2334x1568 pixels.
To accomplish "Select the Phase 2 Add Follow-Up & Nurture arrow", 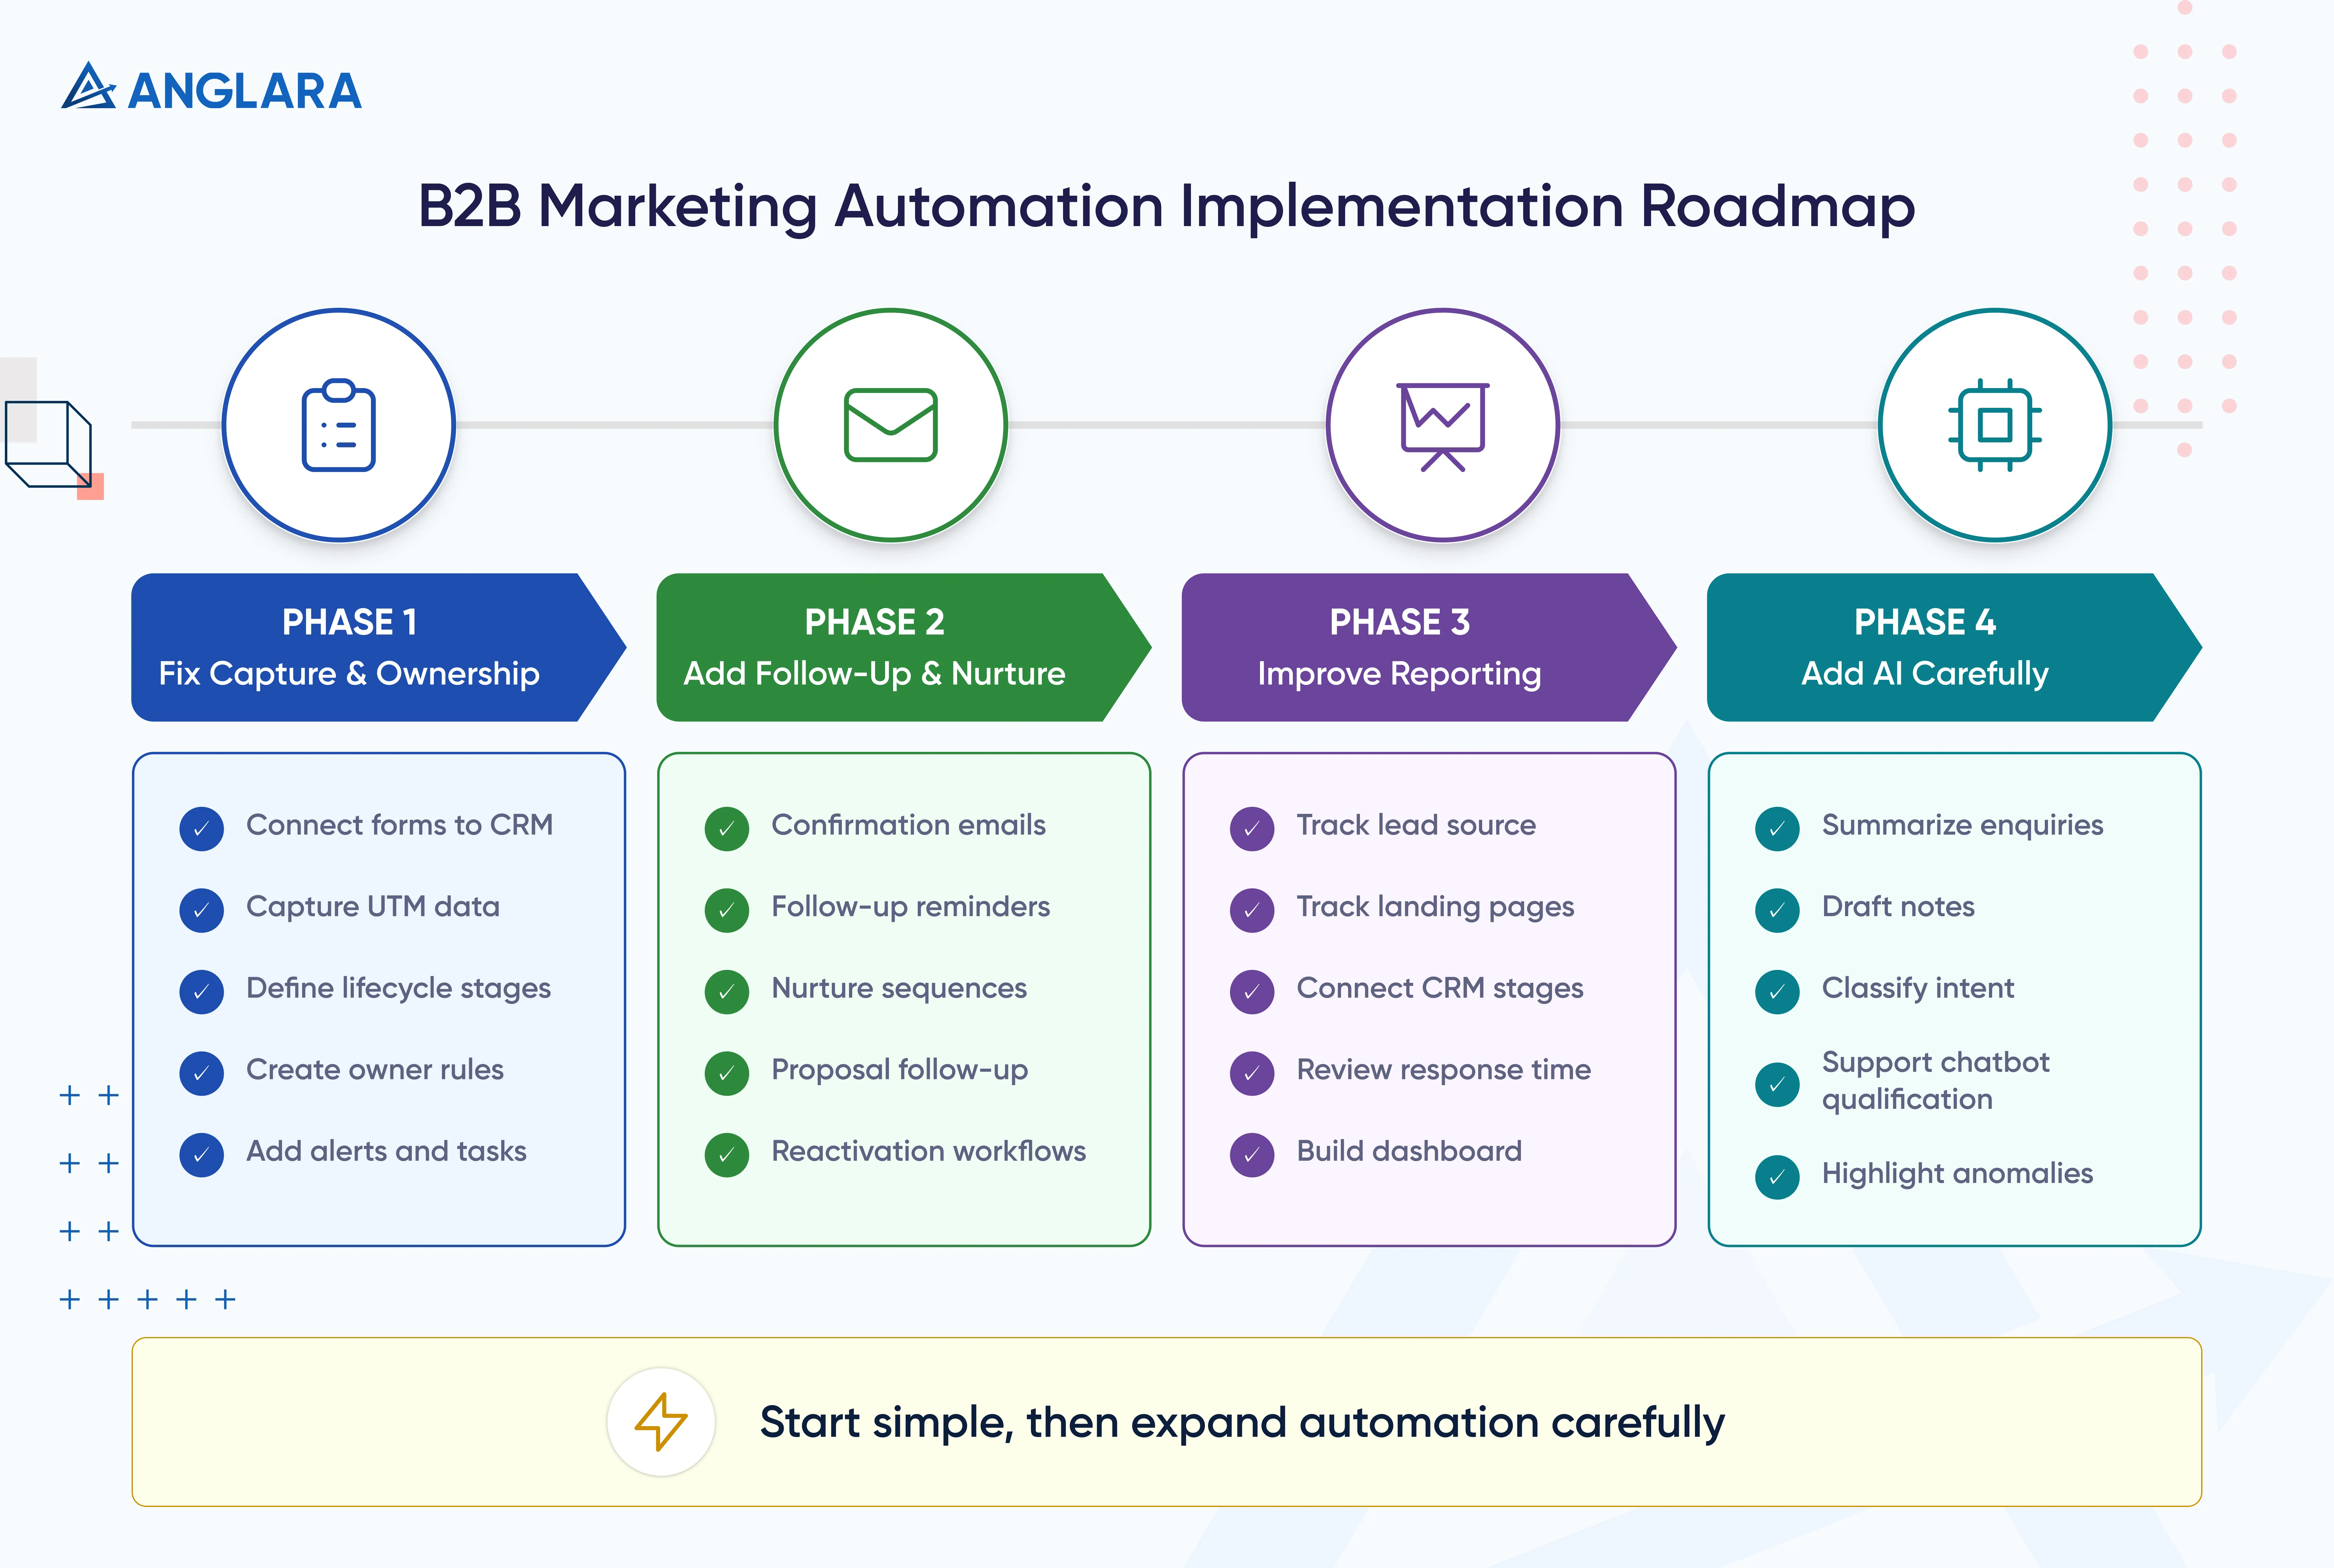I will tap(904, 647).
